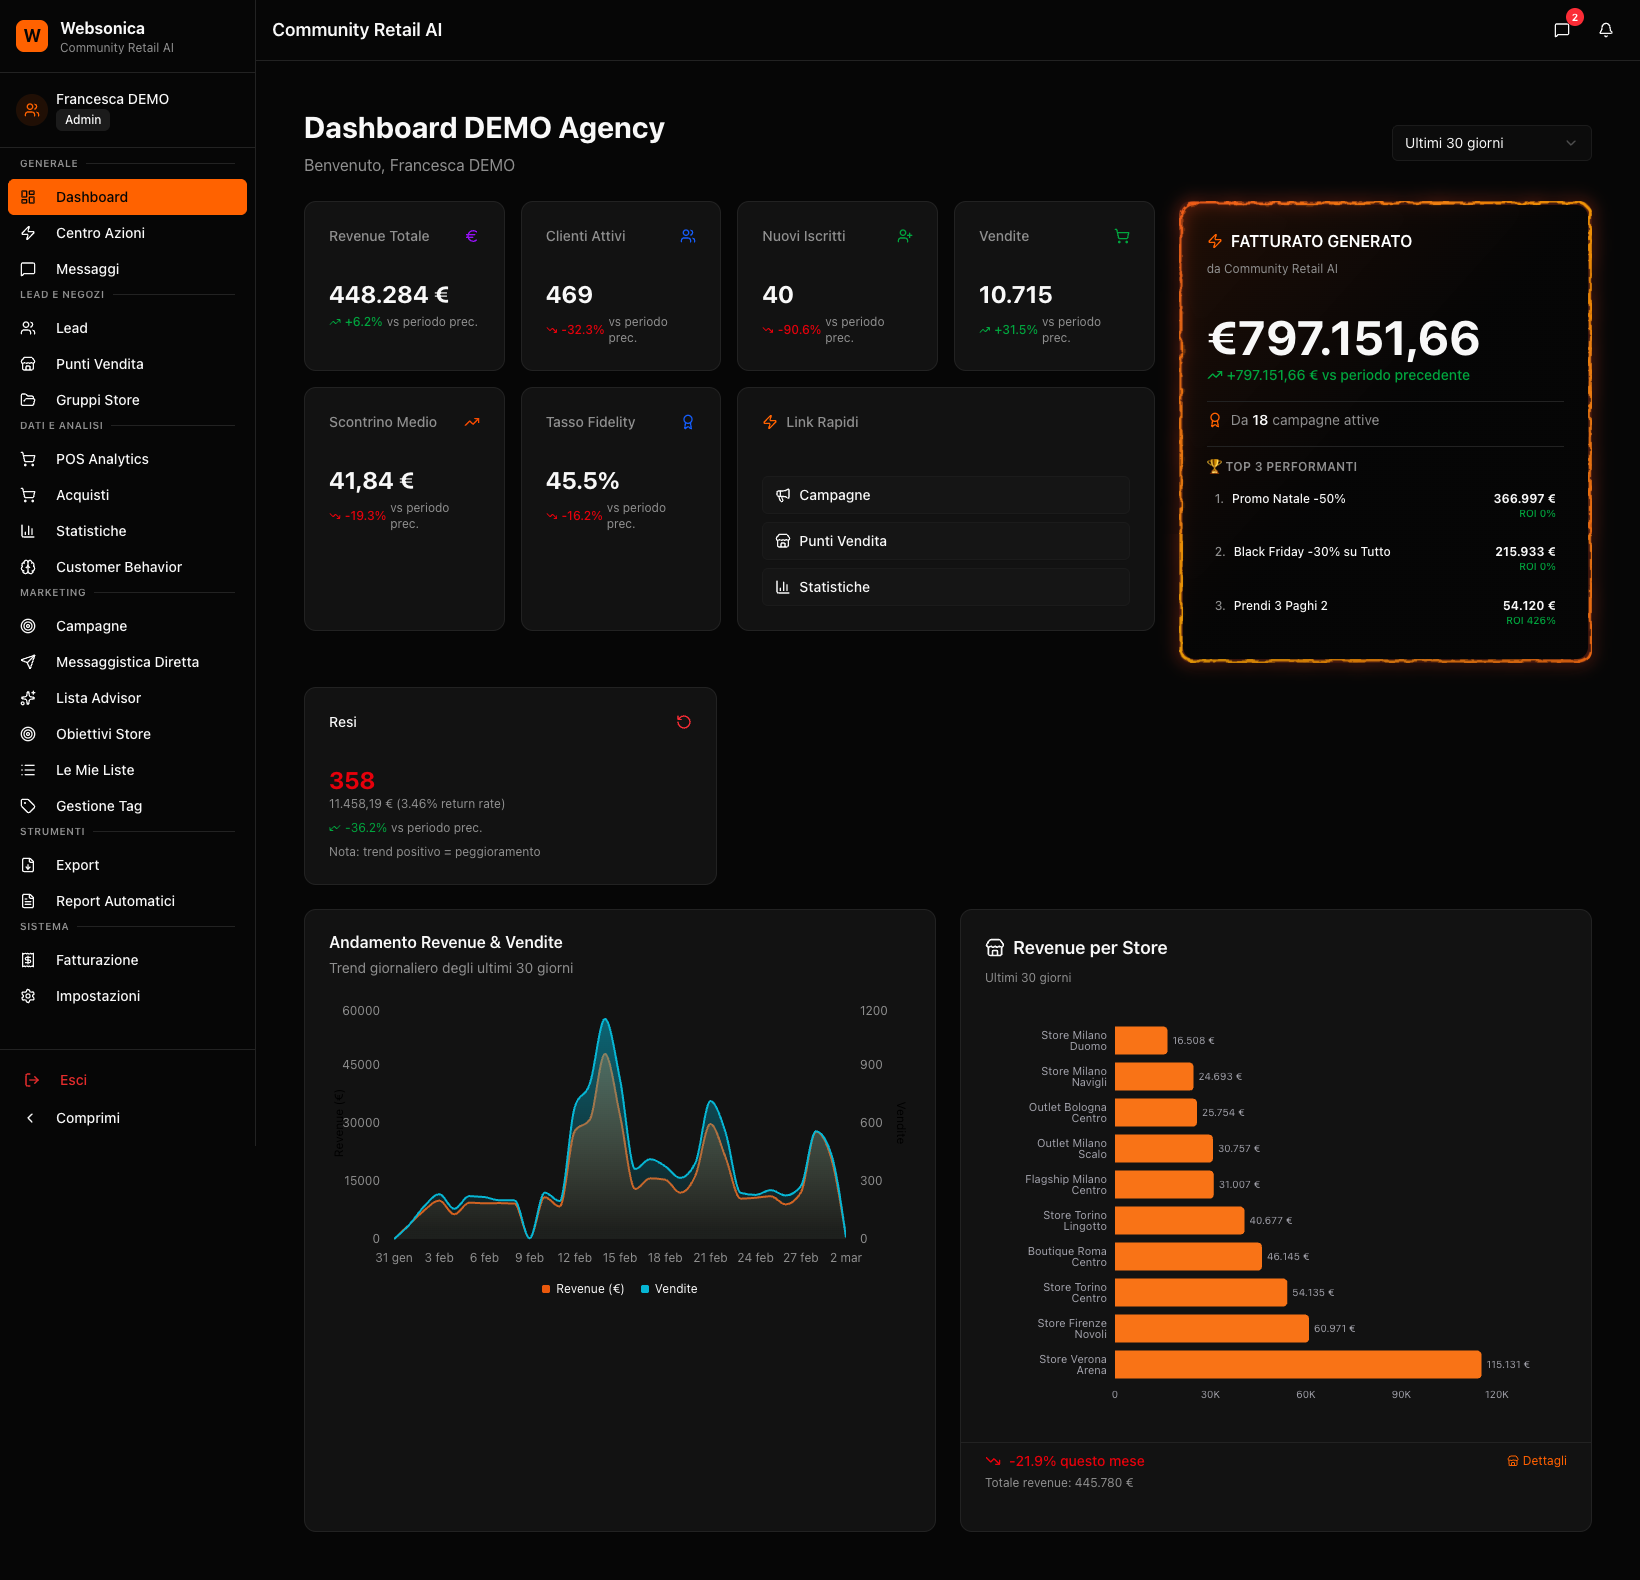Click the chat bubble icon with notification badge
The image size is (1640, 1580).
click(1562, 29)
